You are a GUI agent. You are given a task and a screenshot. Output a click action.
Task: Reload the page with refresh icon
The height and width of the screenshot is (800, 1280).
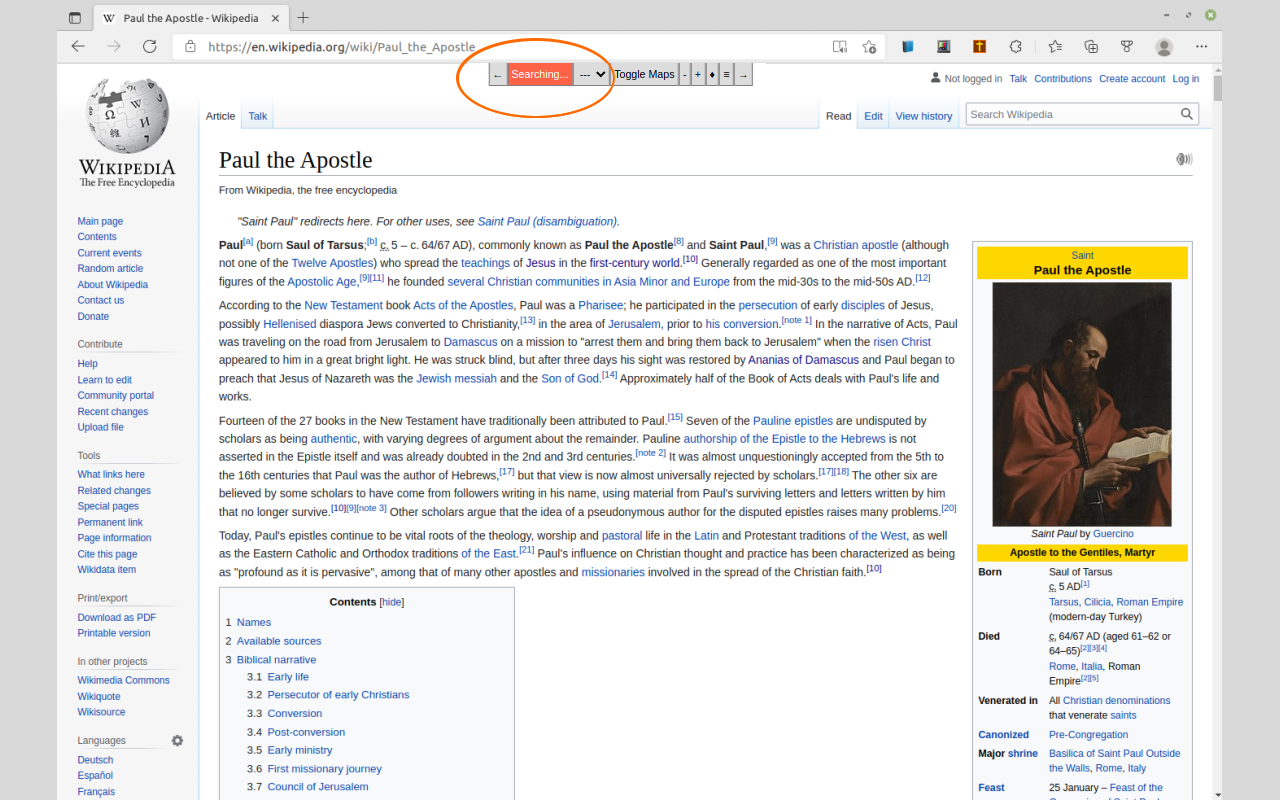[150, 46]
